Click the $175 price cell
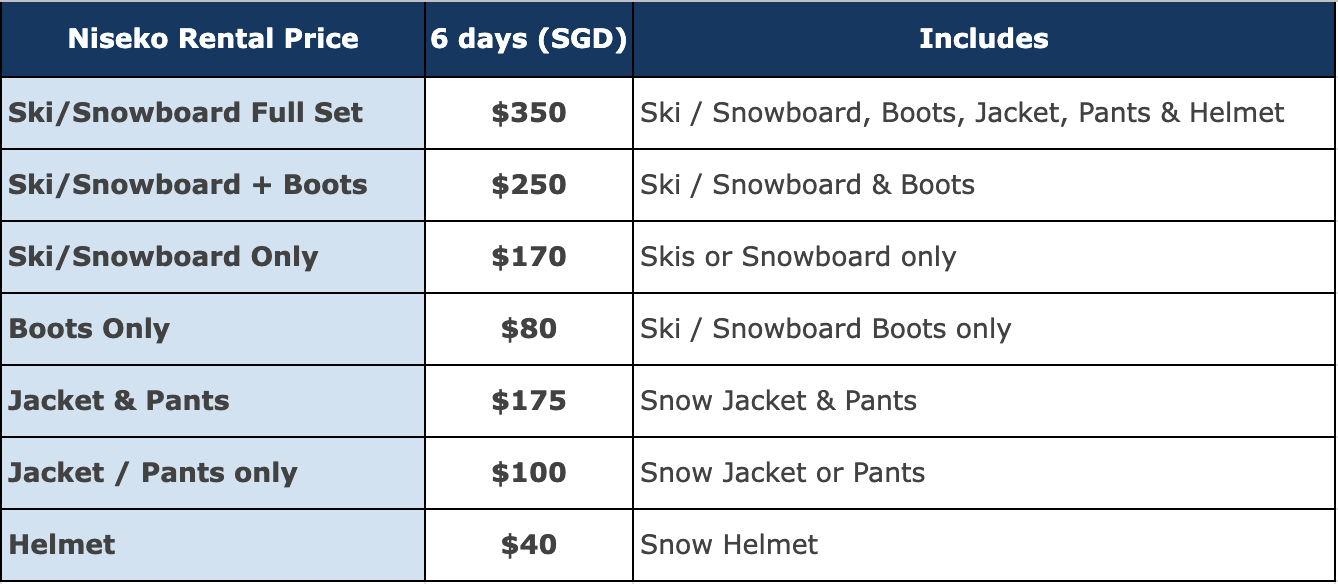This screenshot has width=1338, height=584. pos(529,401)
